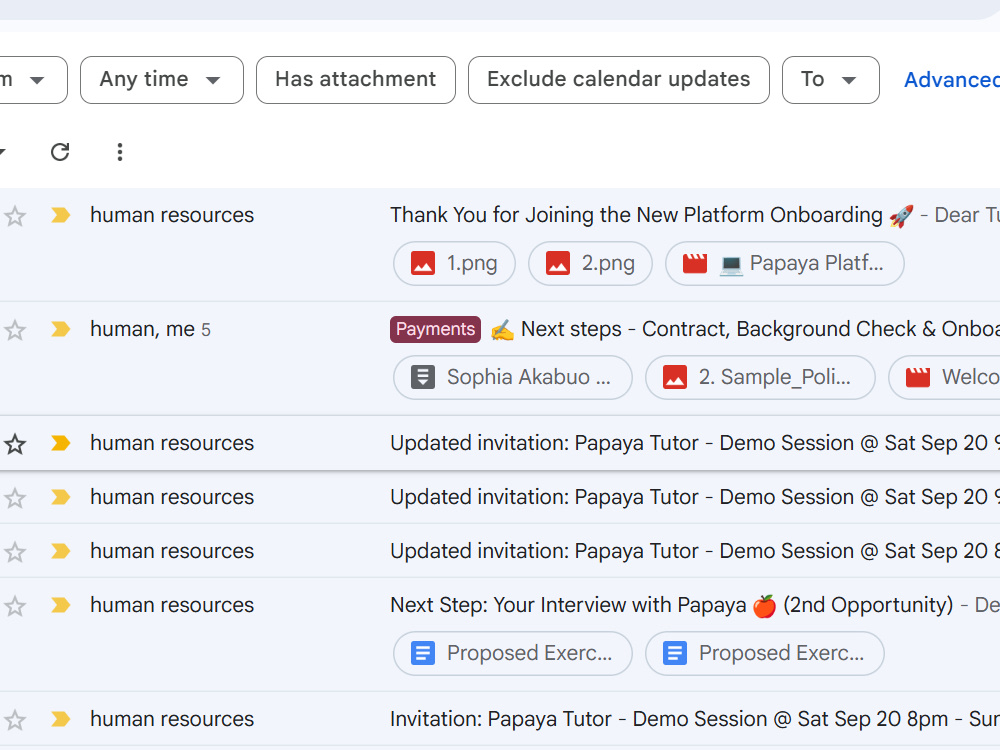Open Invitation Papaya Tutor Demo Session 8pm
This screenshot has height=750, width=1000.
pos(500,719)
